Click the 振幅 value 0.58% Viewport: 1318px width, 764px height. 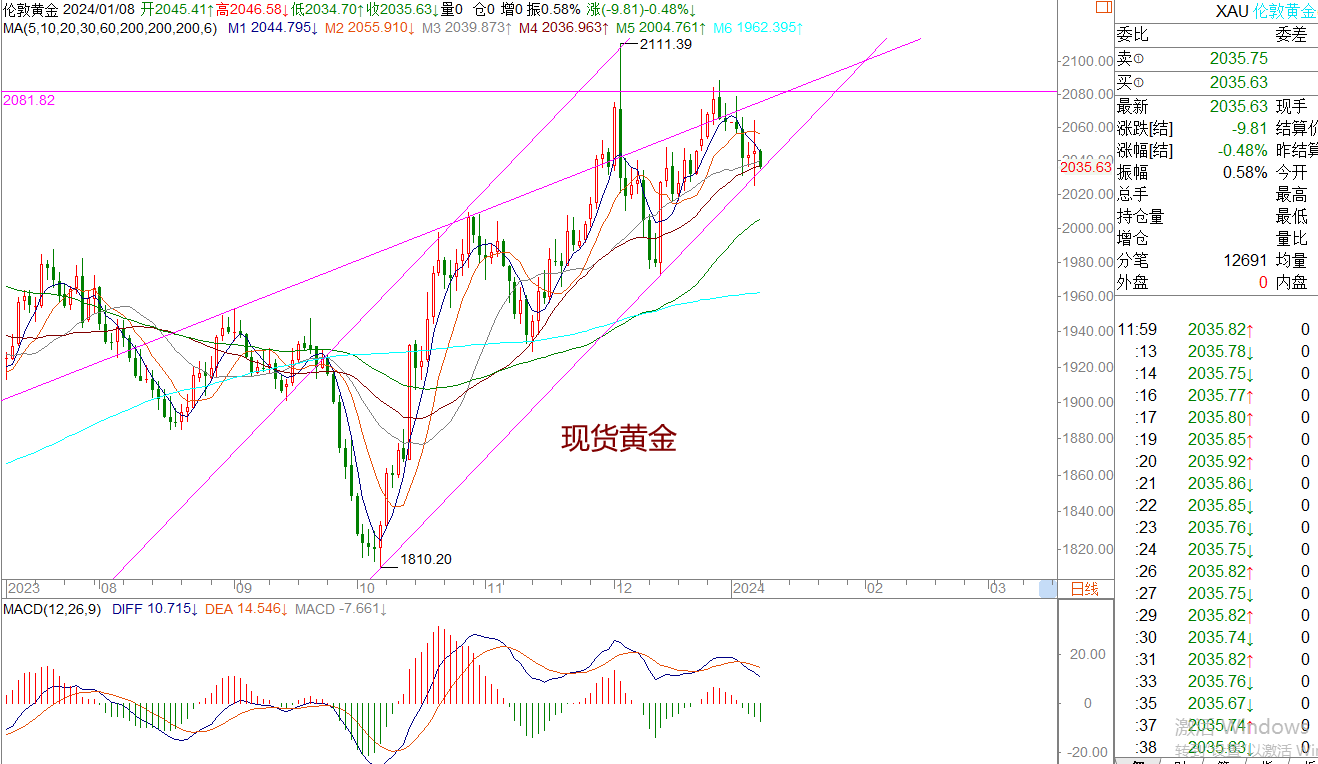(1245, 172)
